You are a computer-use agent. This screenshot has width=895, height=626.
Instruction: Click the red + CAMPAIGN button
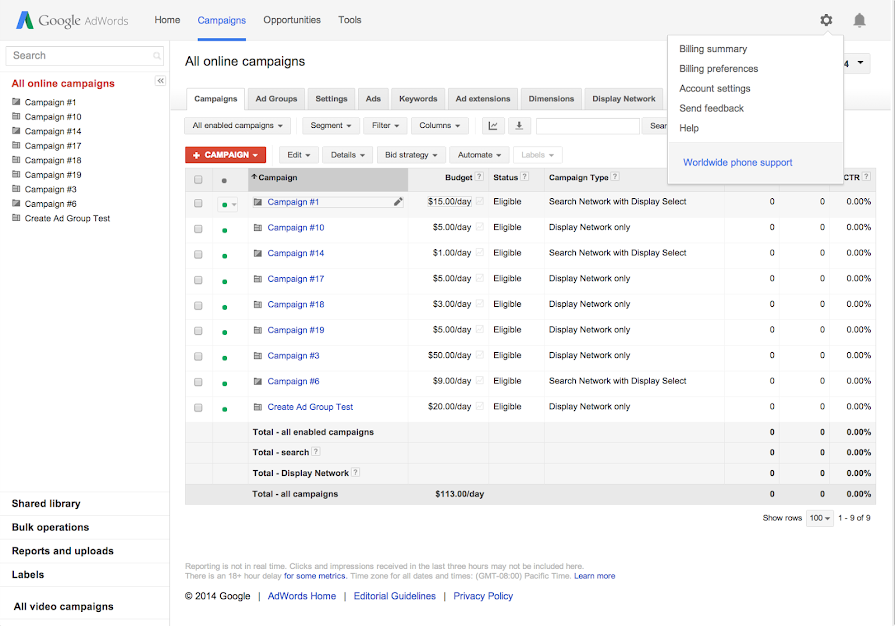(226, 155)
